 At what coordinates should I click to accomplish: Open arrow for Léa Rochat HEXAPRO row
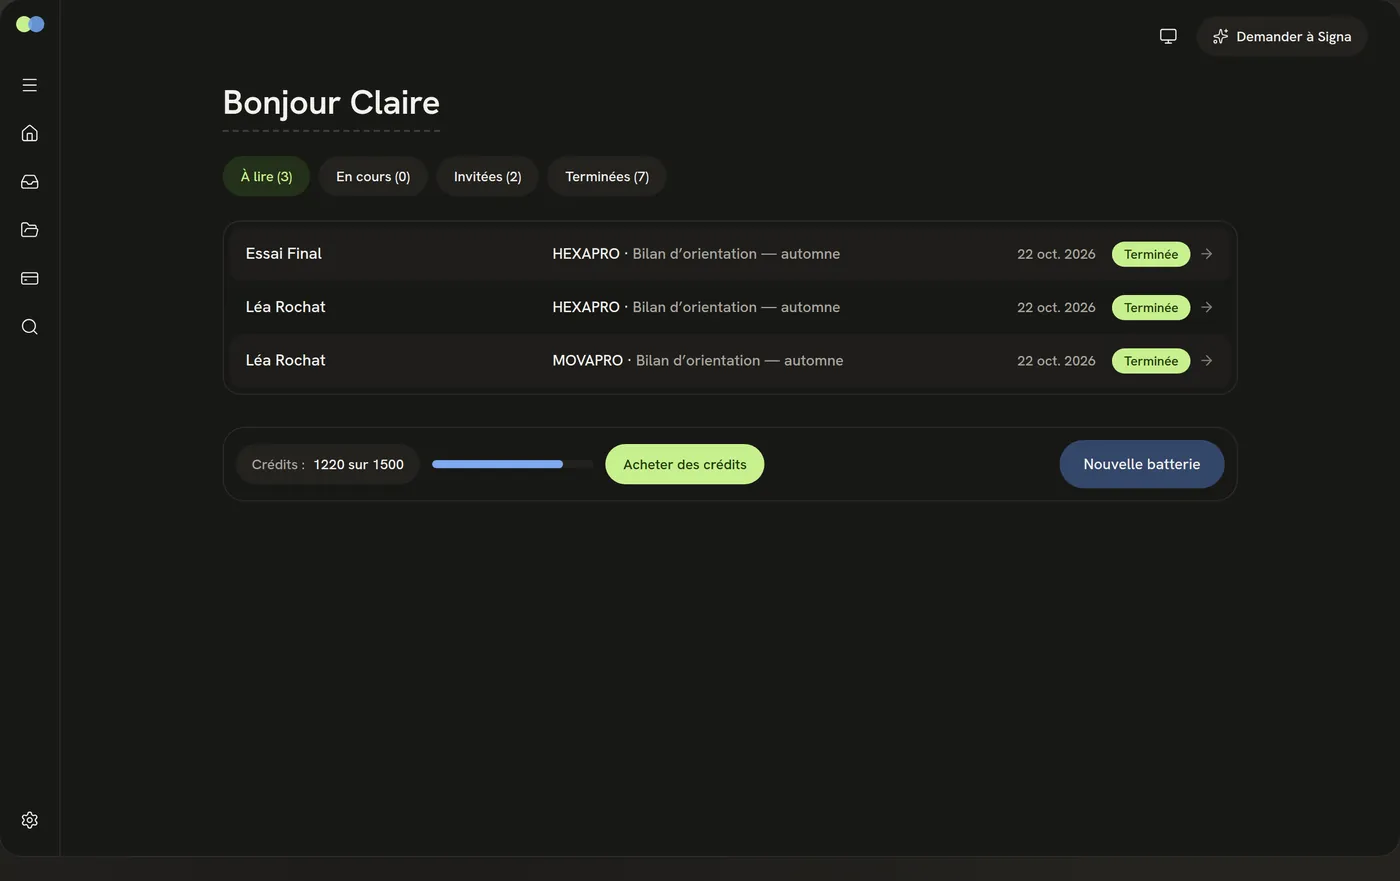1207,307
